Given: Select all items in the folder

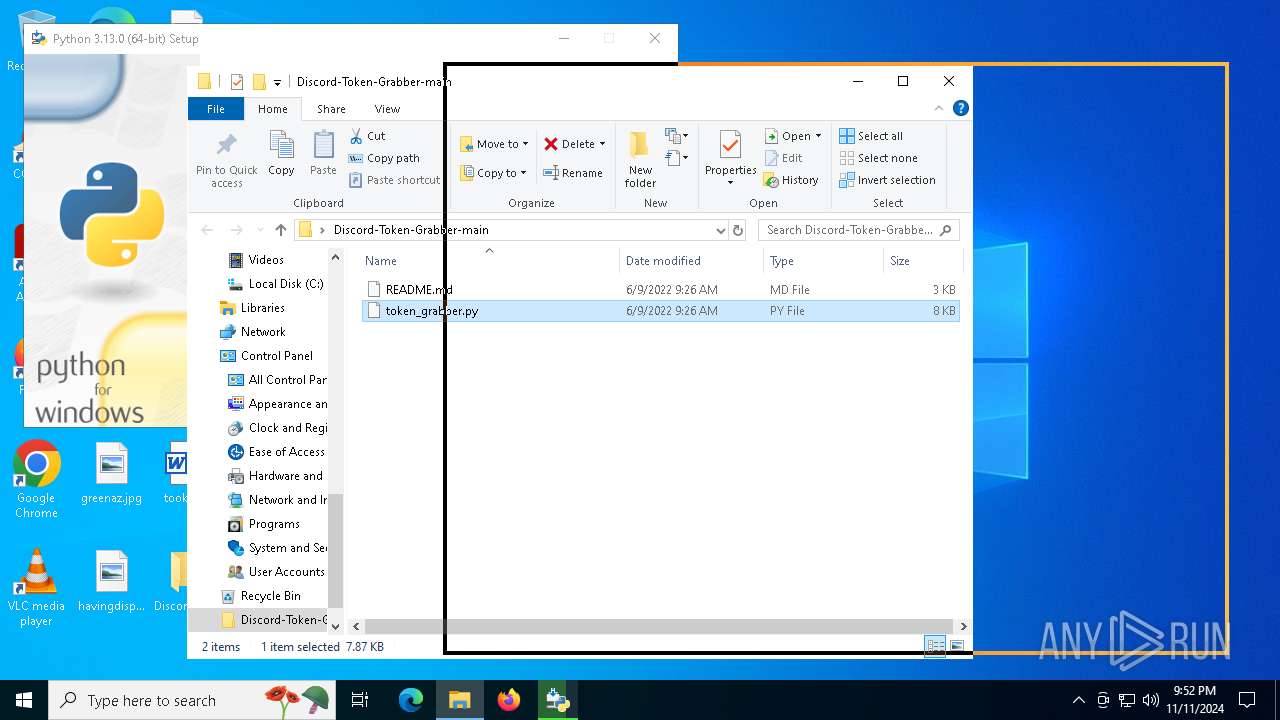Looking at the screenshot, I should pyautogui.click(x=871, y=136).
